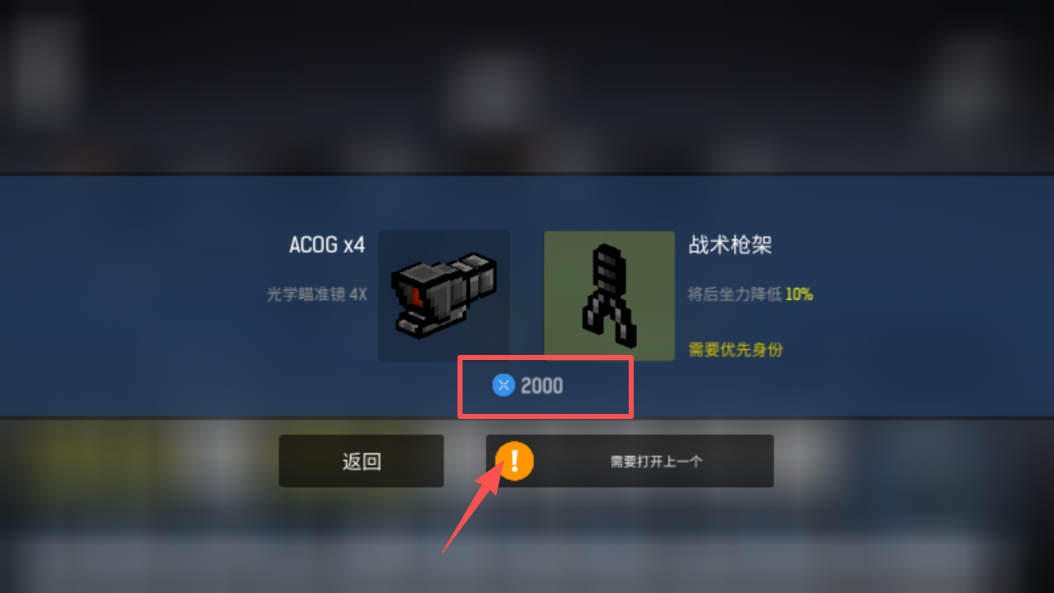
Task: Click the 2000 price value
Action: point(542,386)
